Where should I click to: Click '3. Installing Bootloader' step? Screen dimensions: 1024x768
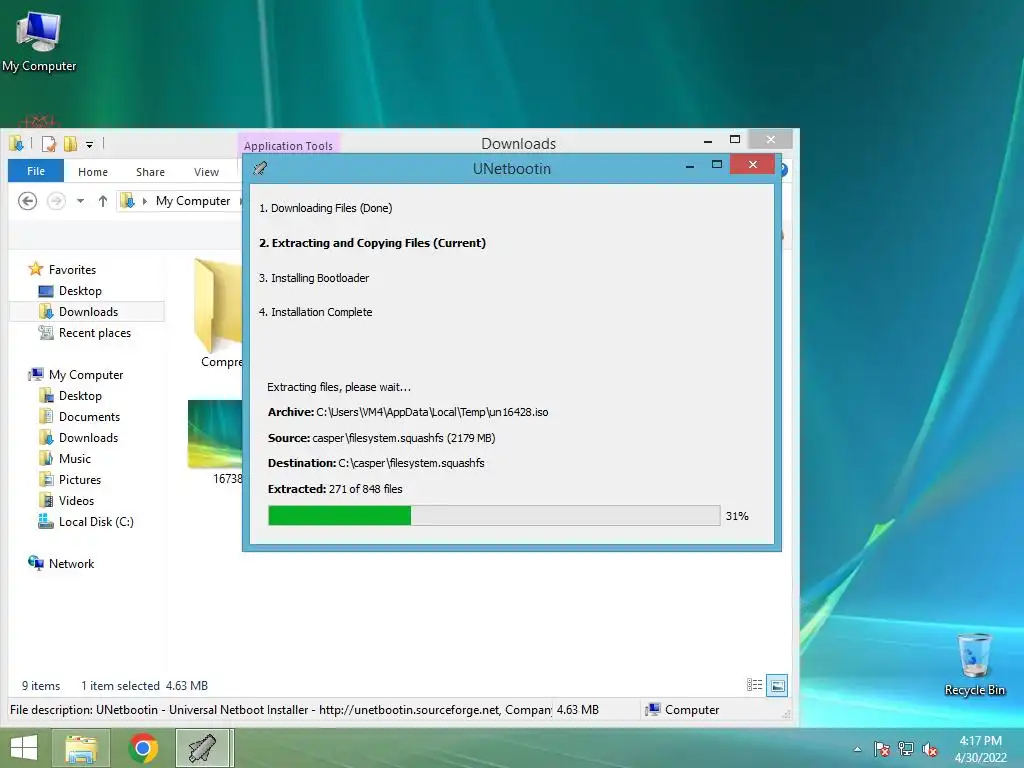313,278
